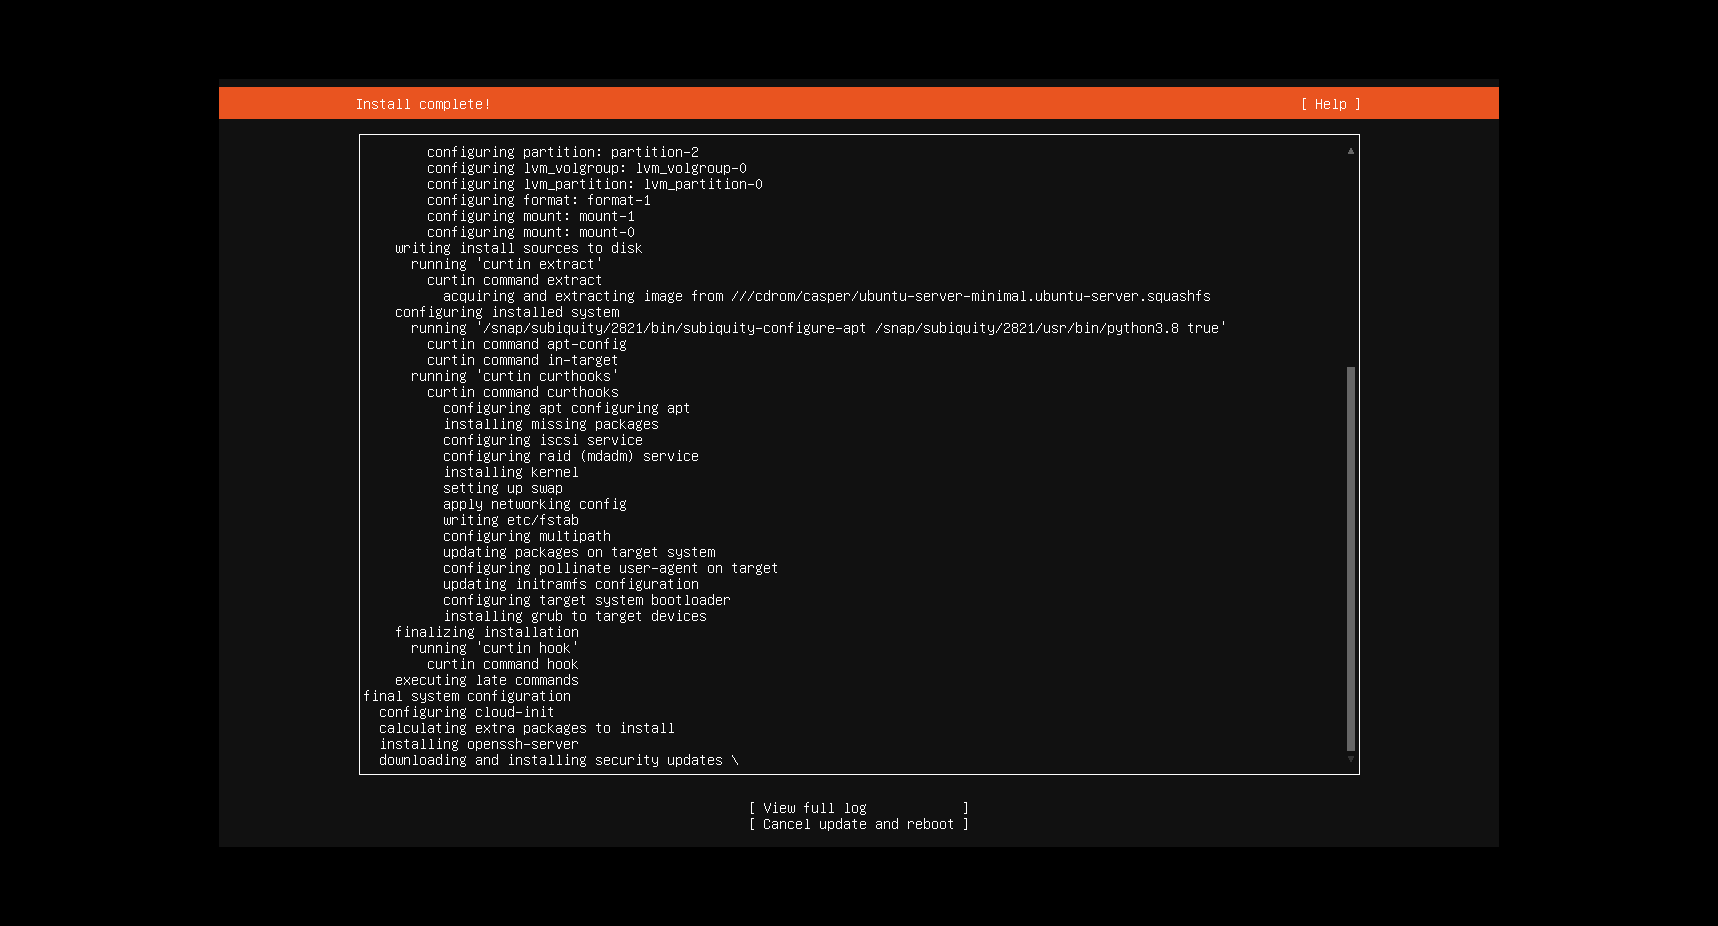1718x926 pixels.
Task: Click 'configuring mount: mount-0' line
Action: [531, 232]
